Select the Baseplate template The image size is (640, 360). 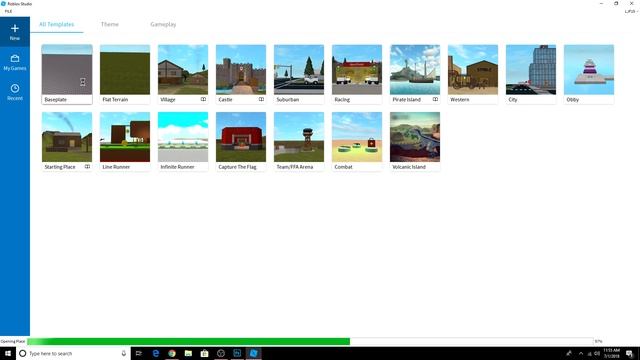click(67, 74)
